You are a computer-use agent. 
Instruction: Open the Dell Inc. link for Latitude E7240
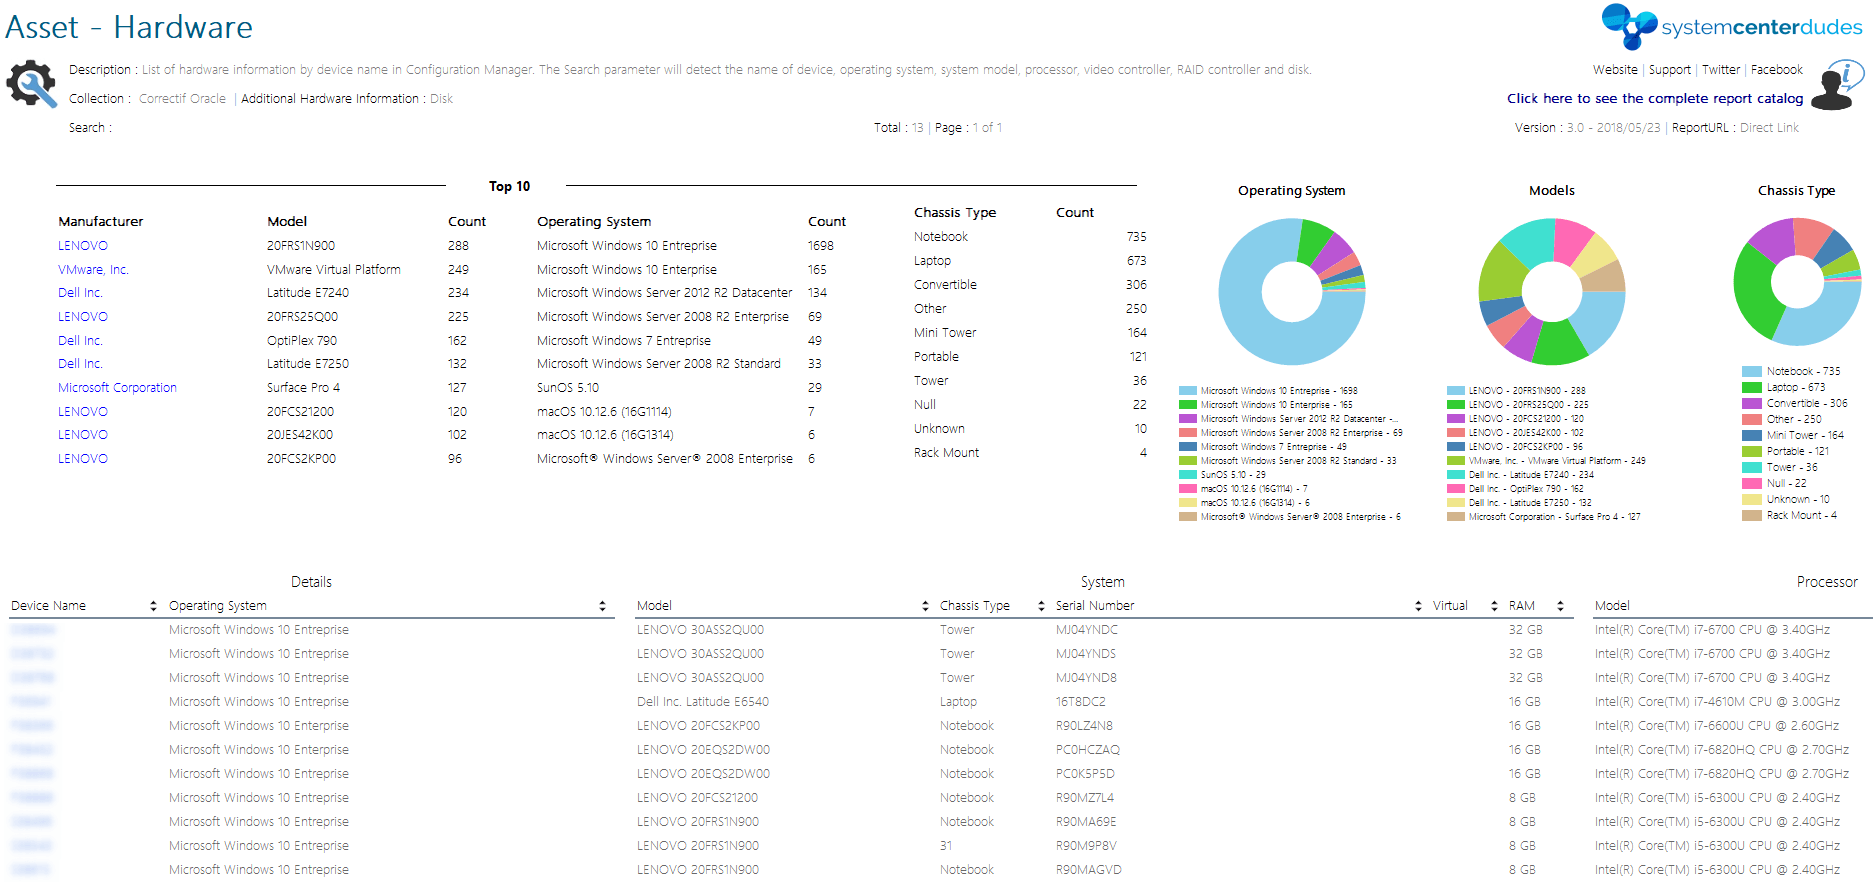80,293
